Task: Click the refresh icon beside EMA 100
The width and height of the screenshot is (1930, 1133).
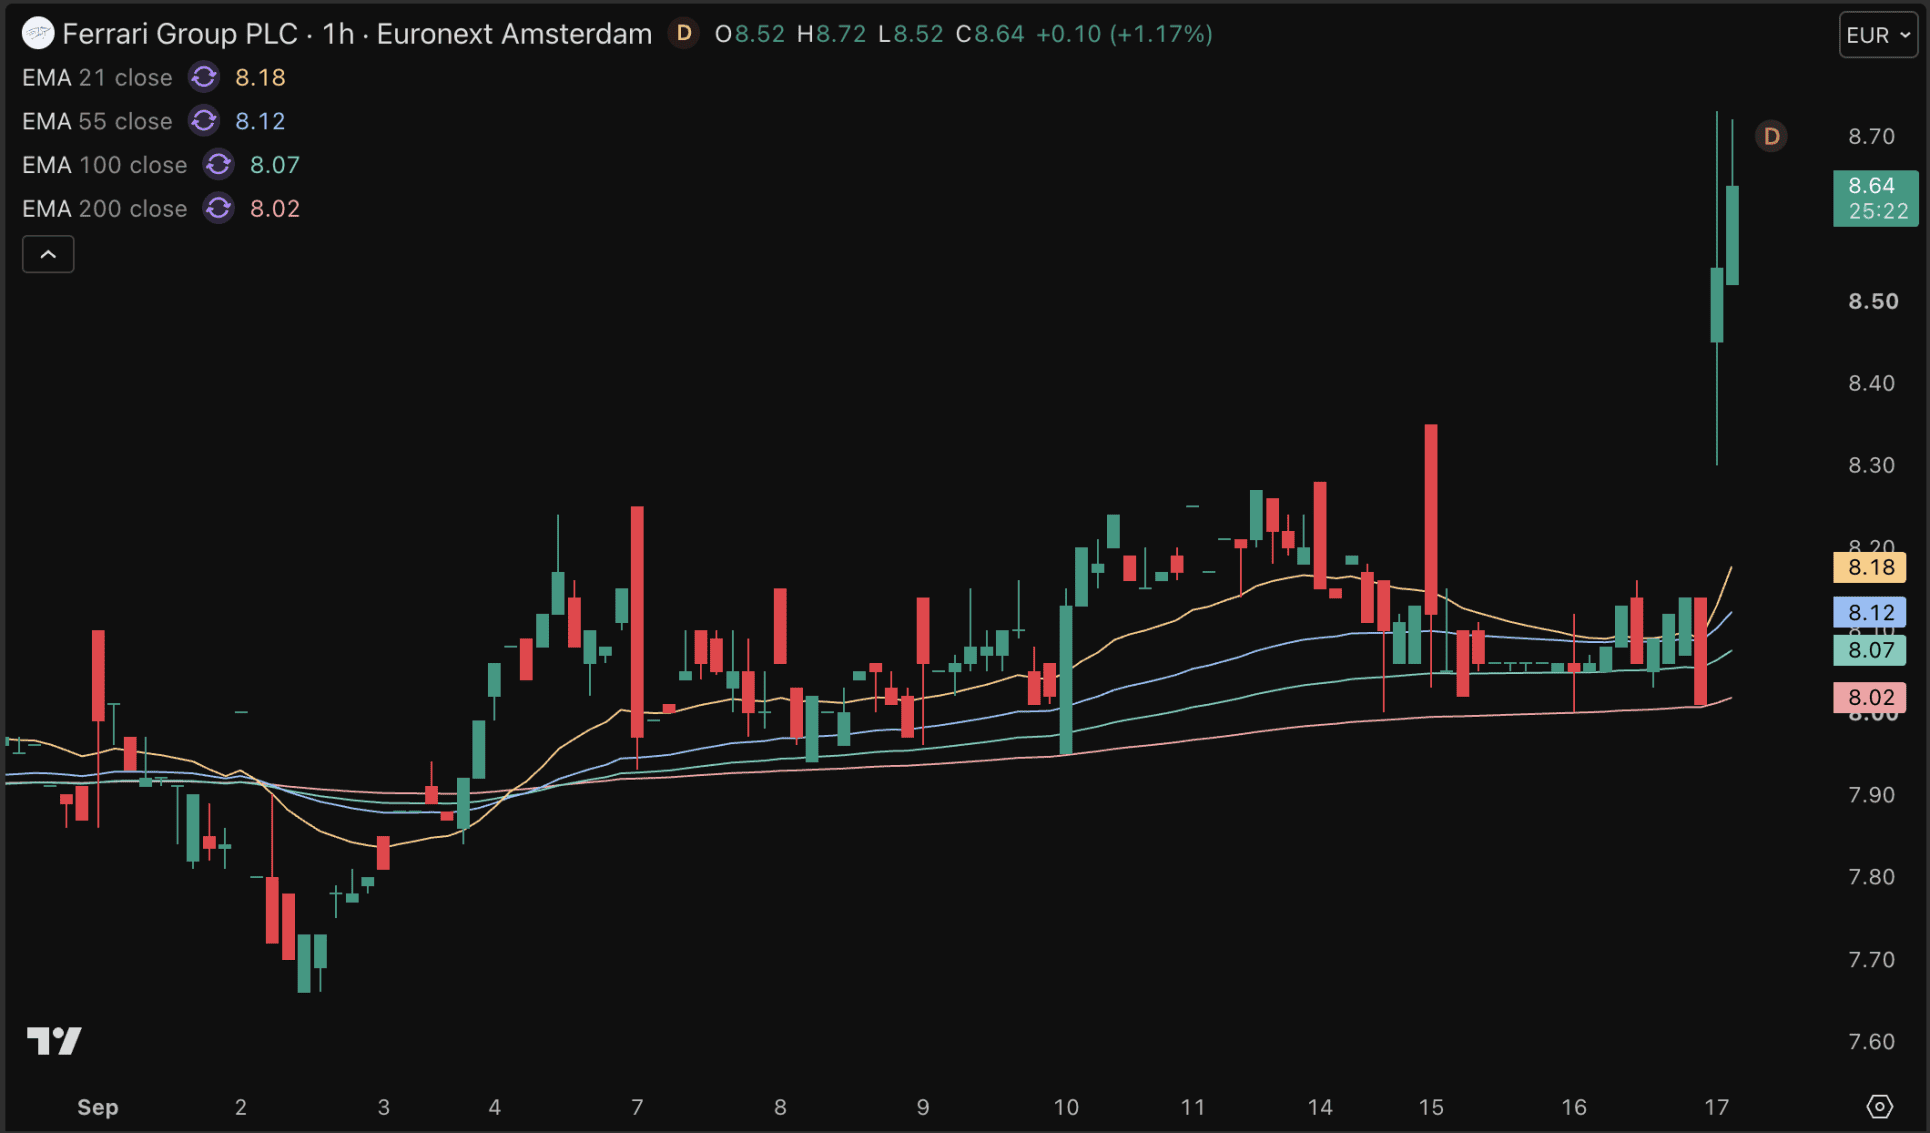Action: click(x=218, y=164)
